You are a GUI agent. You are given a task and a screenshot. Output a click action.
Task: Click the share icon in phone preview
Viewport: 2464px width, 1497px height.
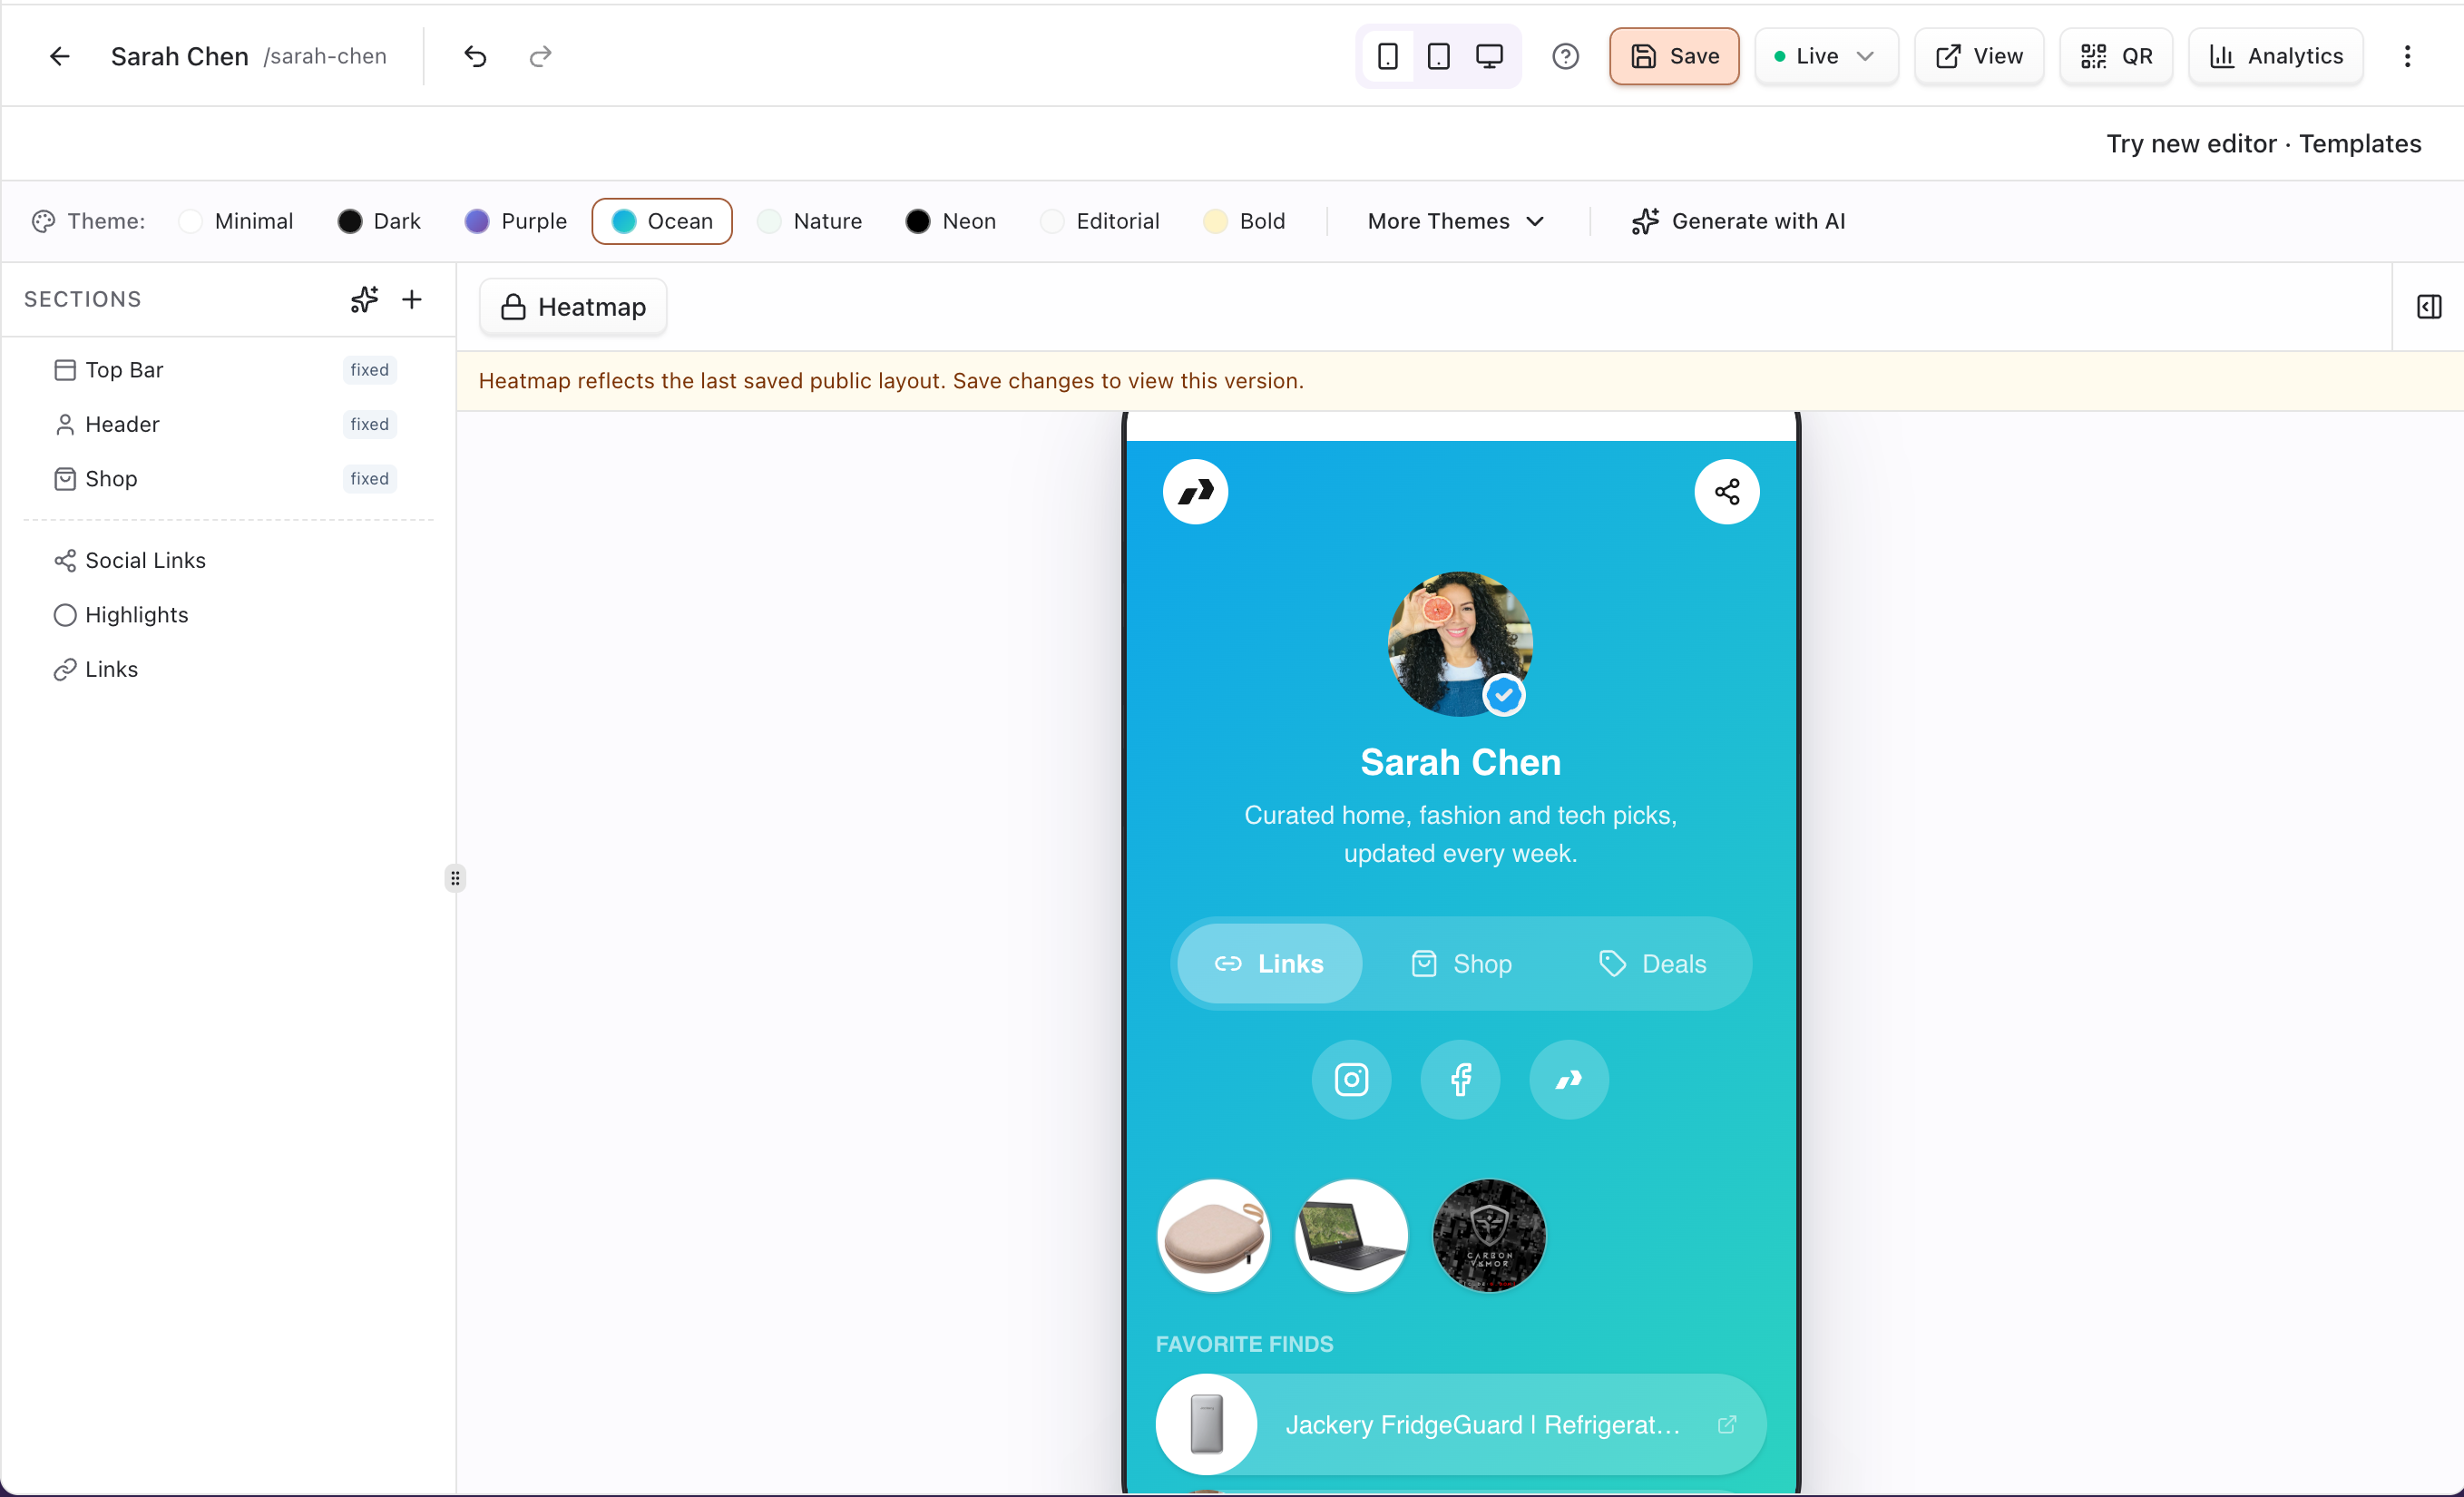coord(1726,491)
